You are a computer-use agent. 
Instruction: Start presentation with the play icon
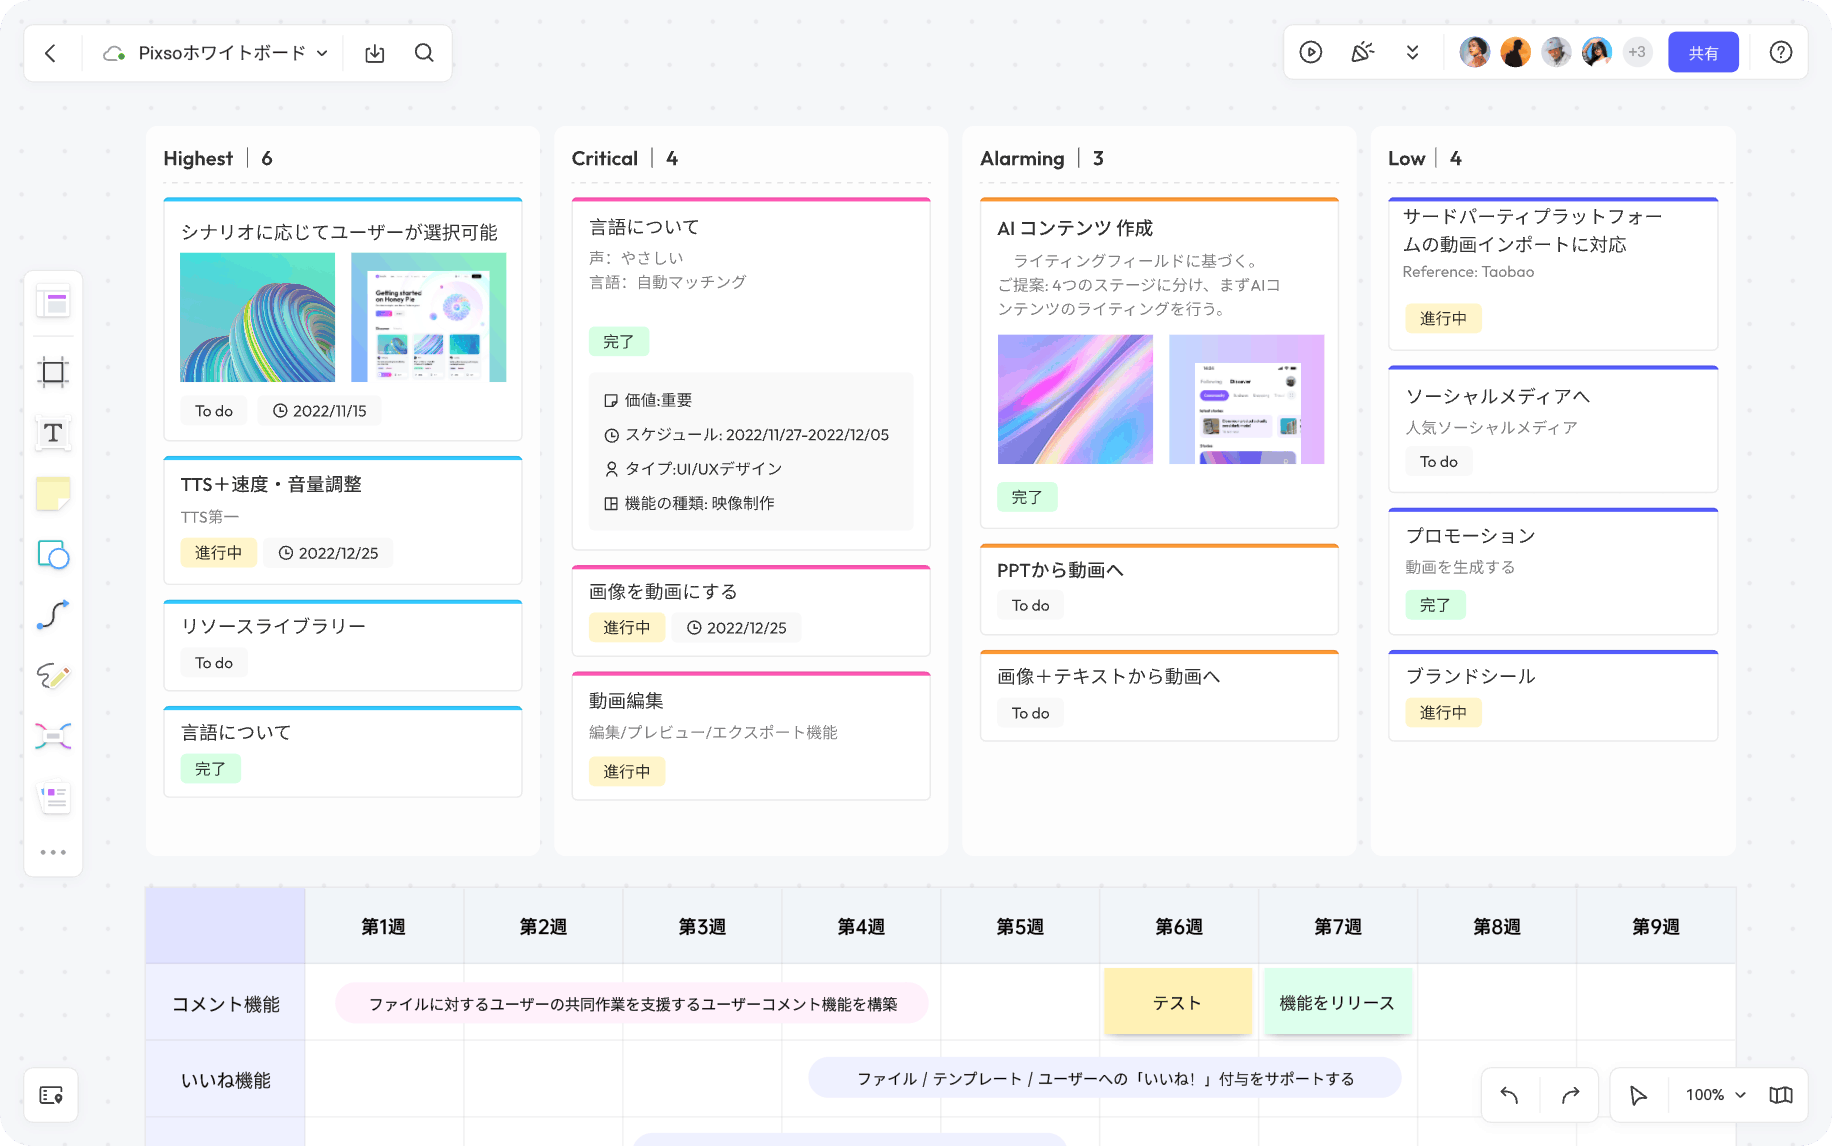coord(1311,52)
